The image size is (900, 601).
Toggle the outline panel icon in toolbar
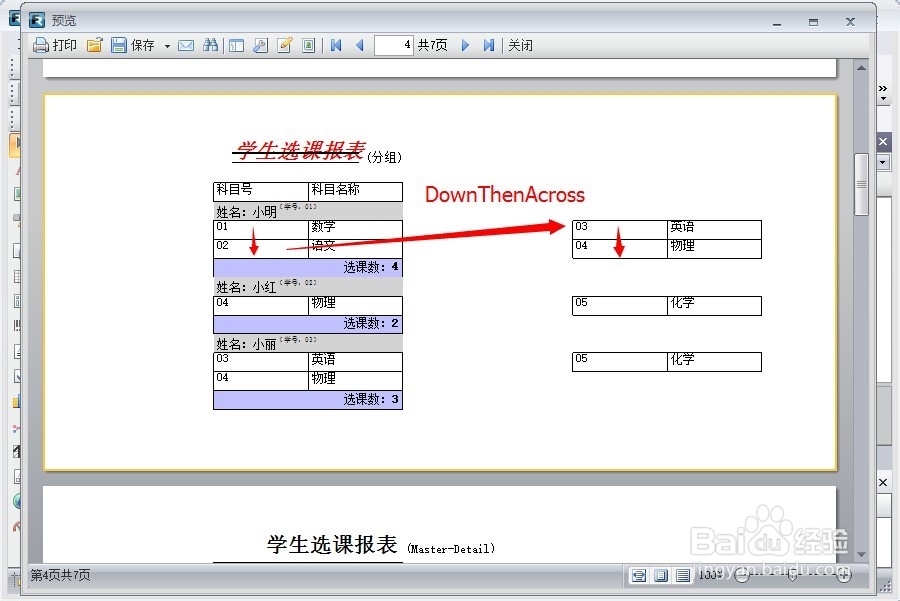[236, 45]
